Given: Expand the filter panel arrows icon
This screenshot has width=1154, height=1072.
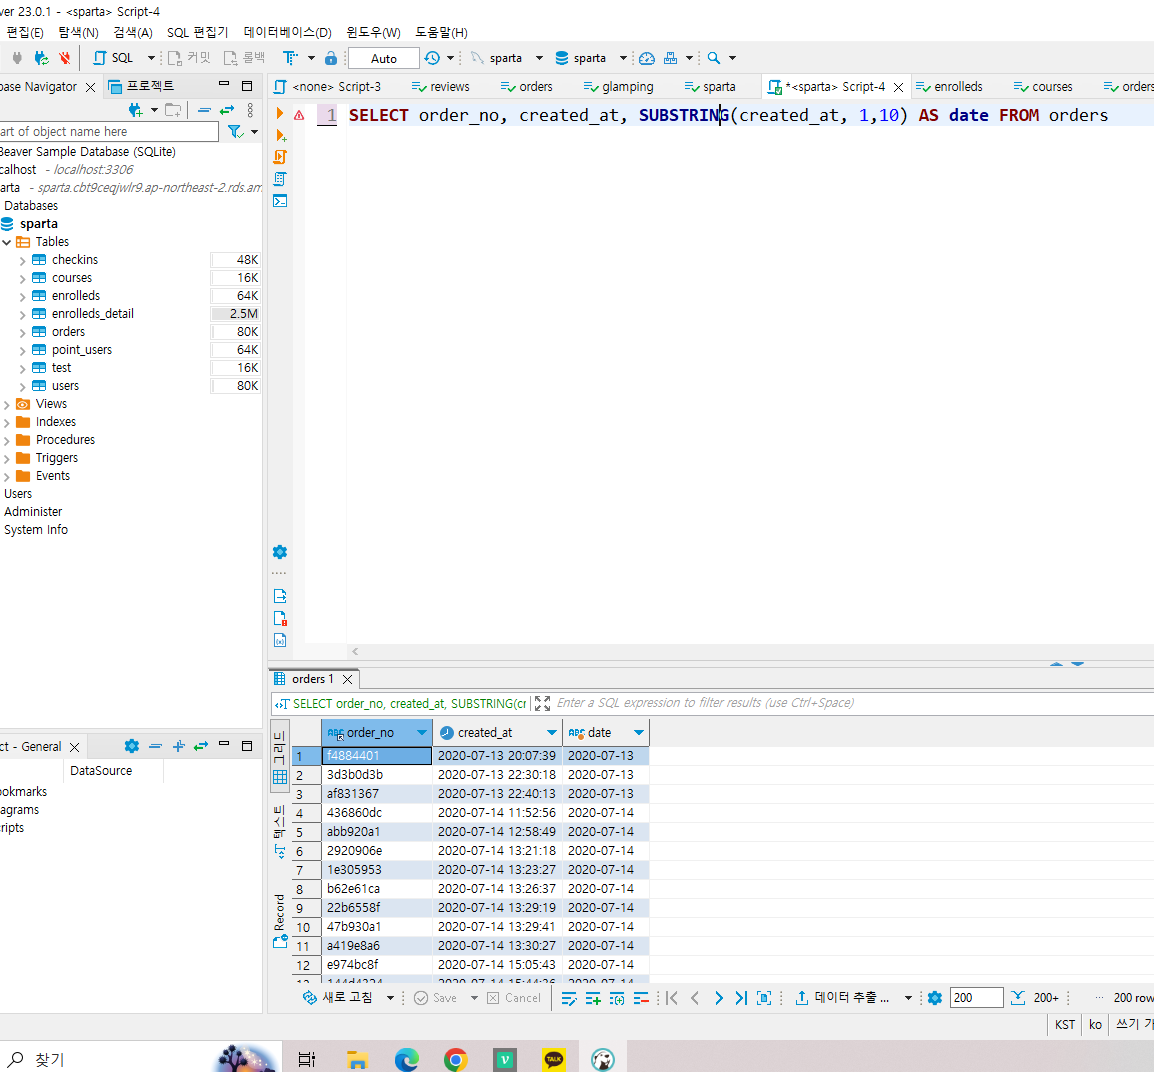Looking at the screenshot, I should [542, 703].
